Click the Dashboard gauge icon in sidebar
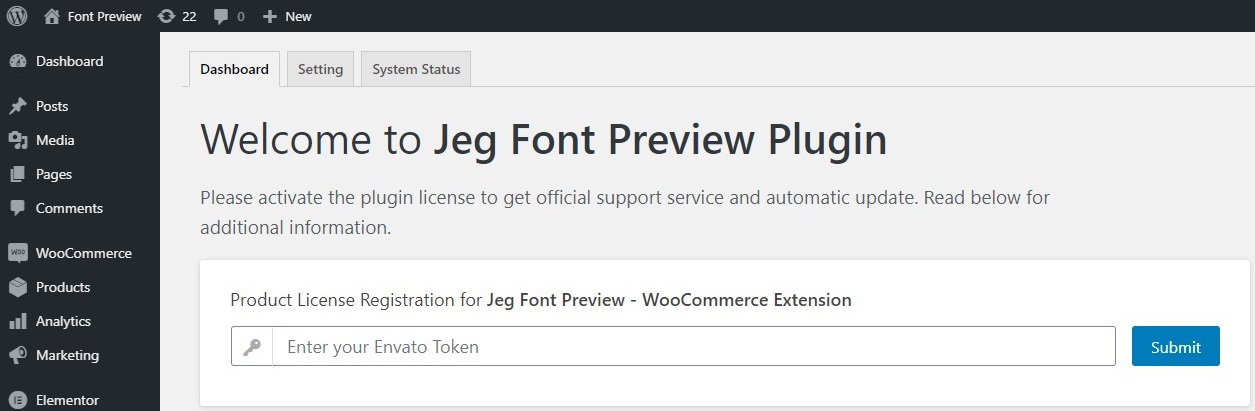 tap(17, 61)
